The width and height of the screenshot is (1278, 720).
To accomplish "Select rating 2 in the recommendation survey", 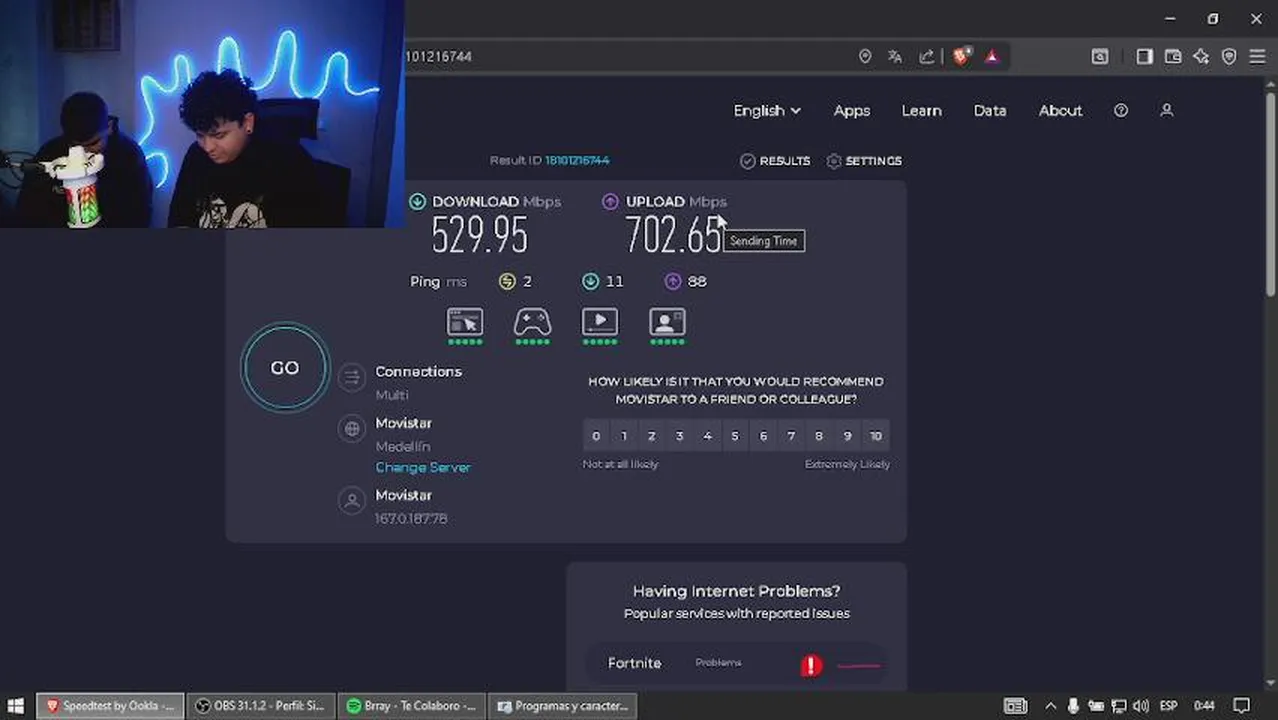I will 652,436.
